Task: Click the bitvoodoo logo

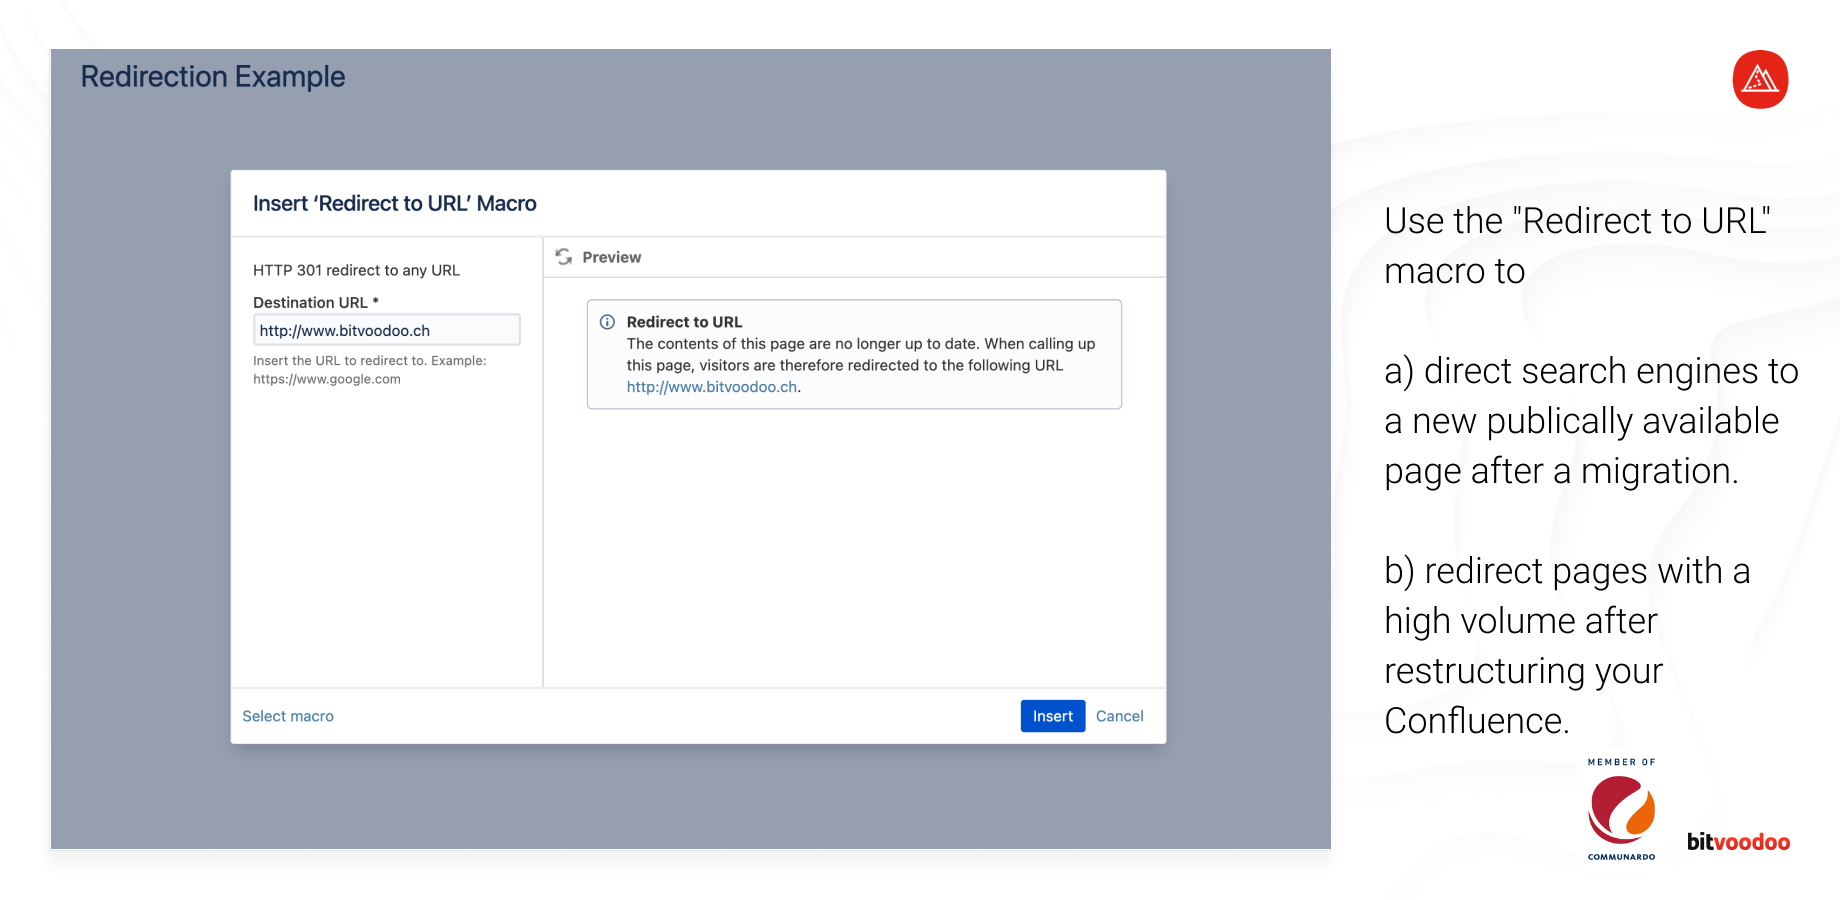Action: point(1738,841)
